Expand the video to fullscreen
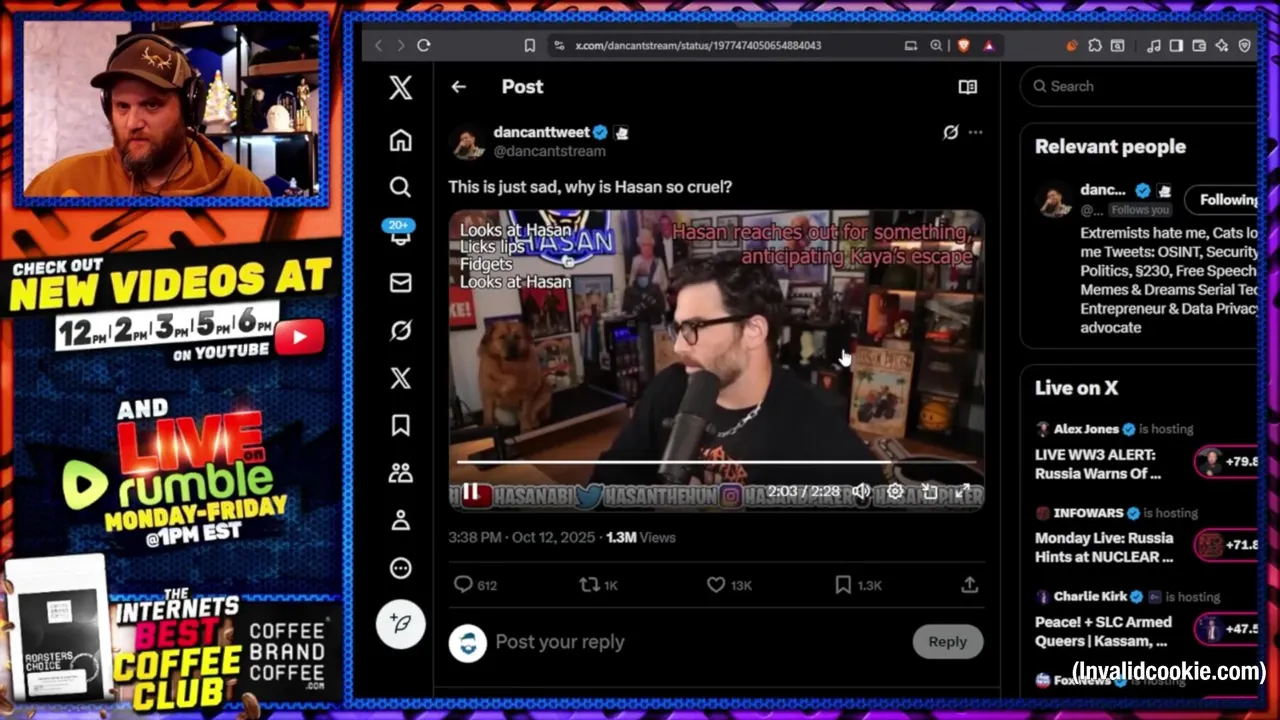Image resolution: width=1280 pixels, height=720 pixels. click(963, 491)
